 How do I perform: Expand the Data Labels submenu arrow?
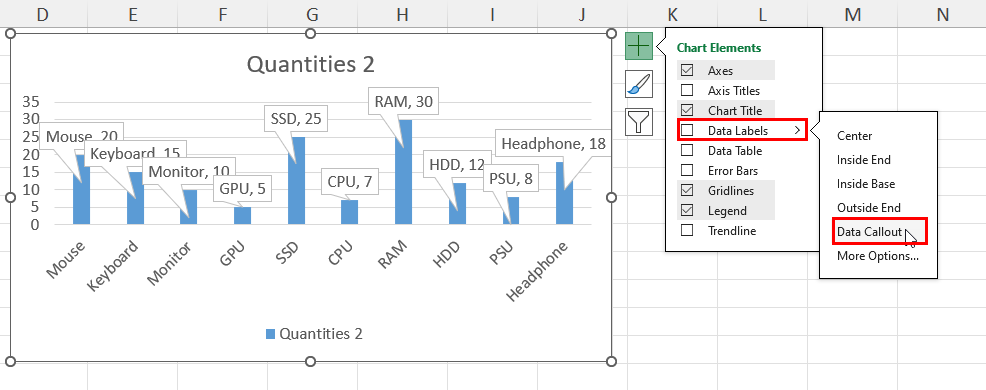(x=797, y=131)
